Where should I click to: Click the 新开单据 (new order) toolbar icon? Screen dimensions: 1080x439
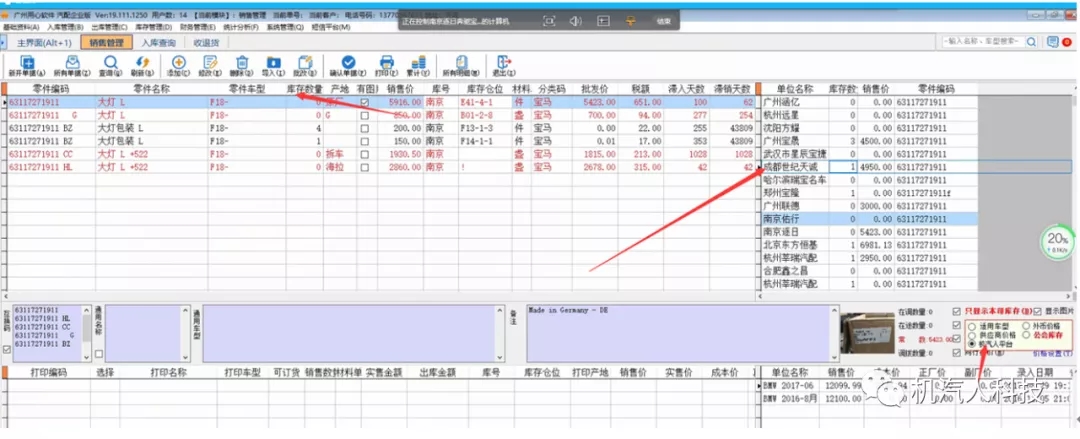(x=27, y=62)
